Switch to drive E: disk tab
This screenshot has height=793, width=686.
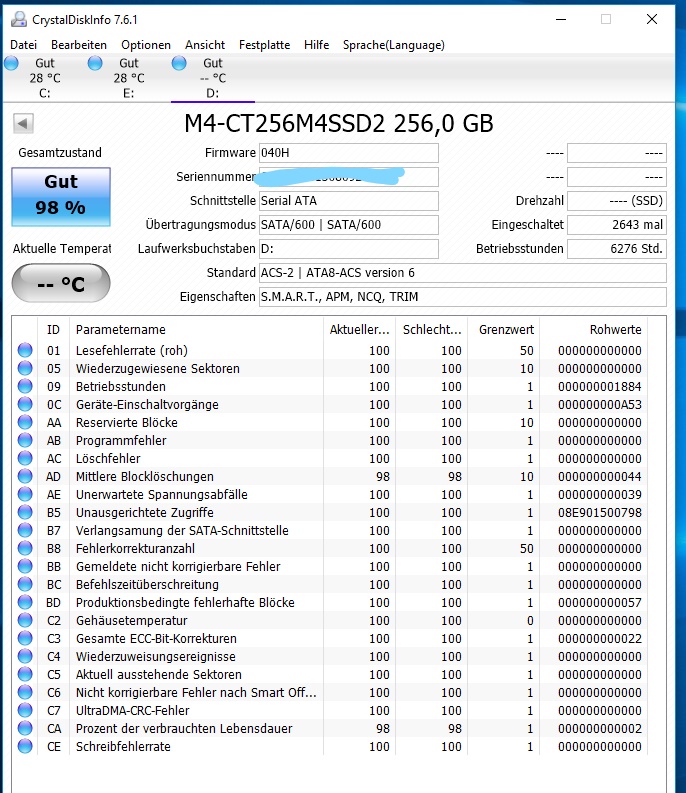click(128, 78)
